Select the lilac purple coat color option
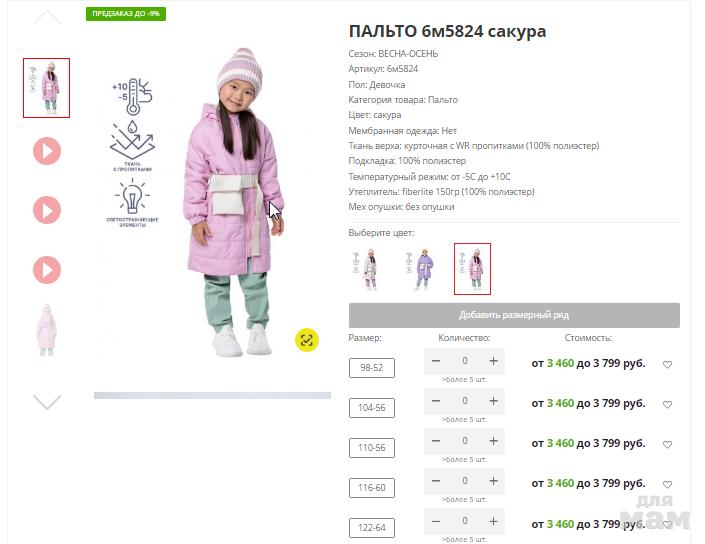This screenshot has height=544, width=705. coord(420,269)
